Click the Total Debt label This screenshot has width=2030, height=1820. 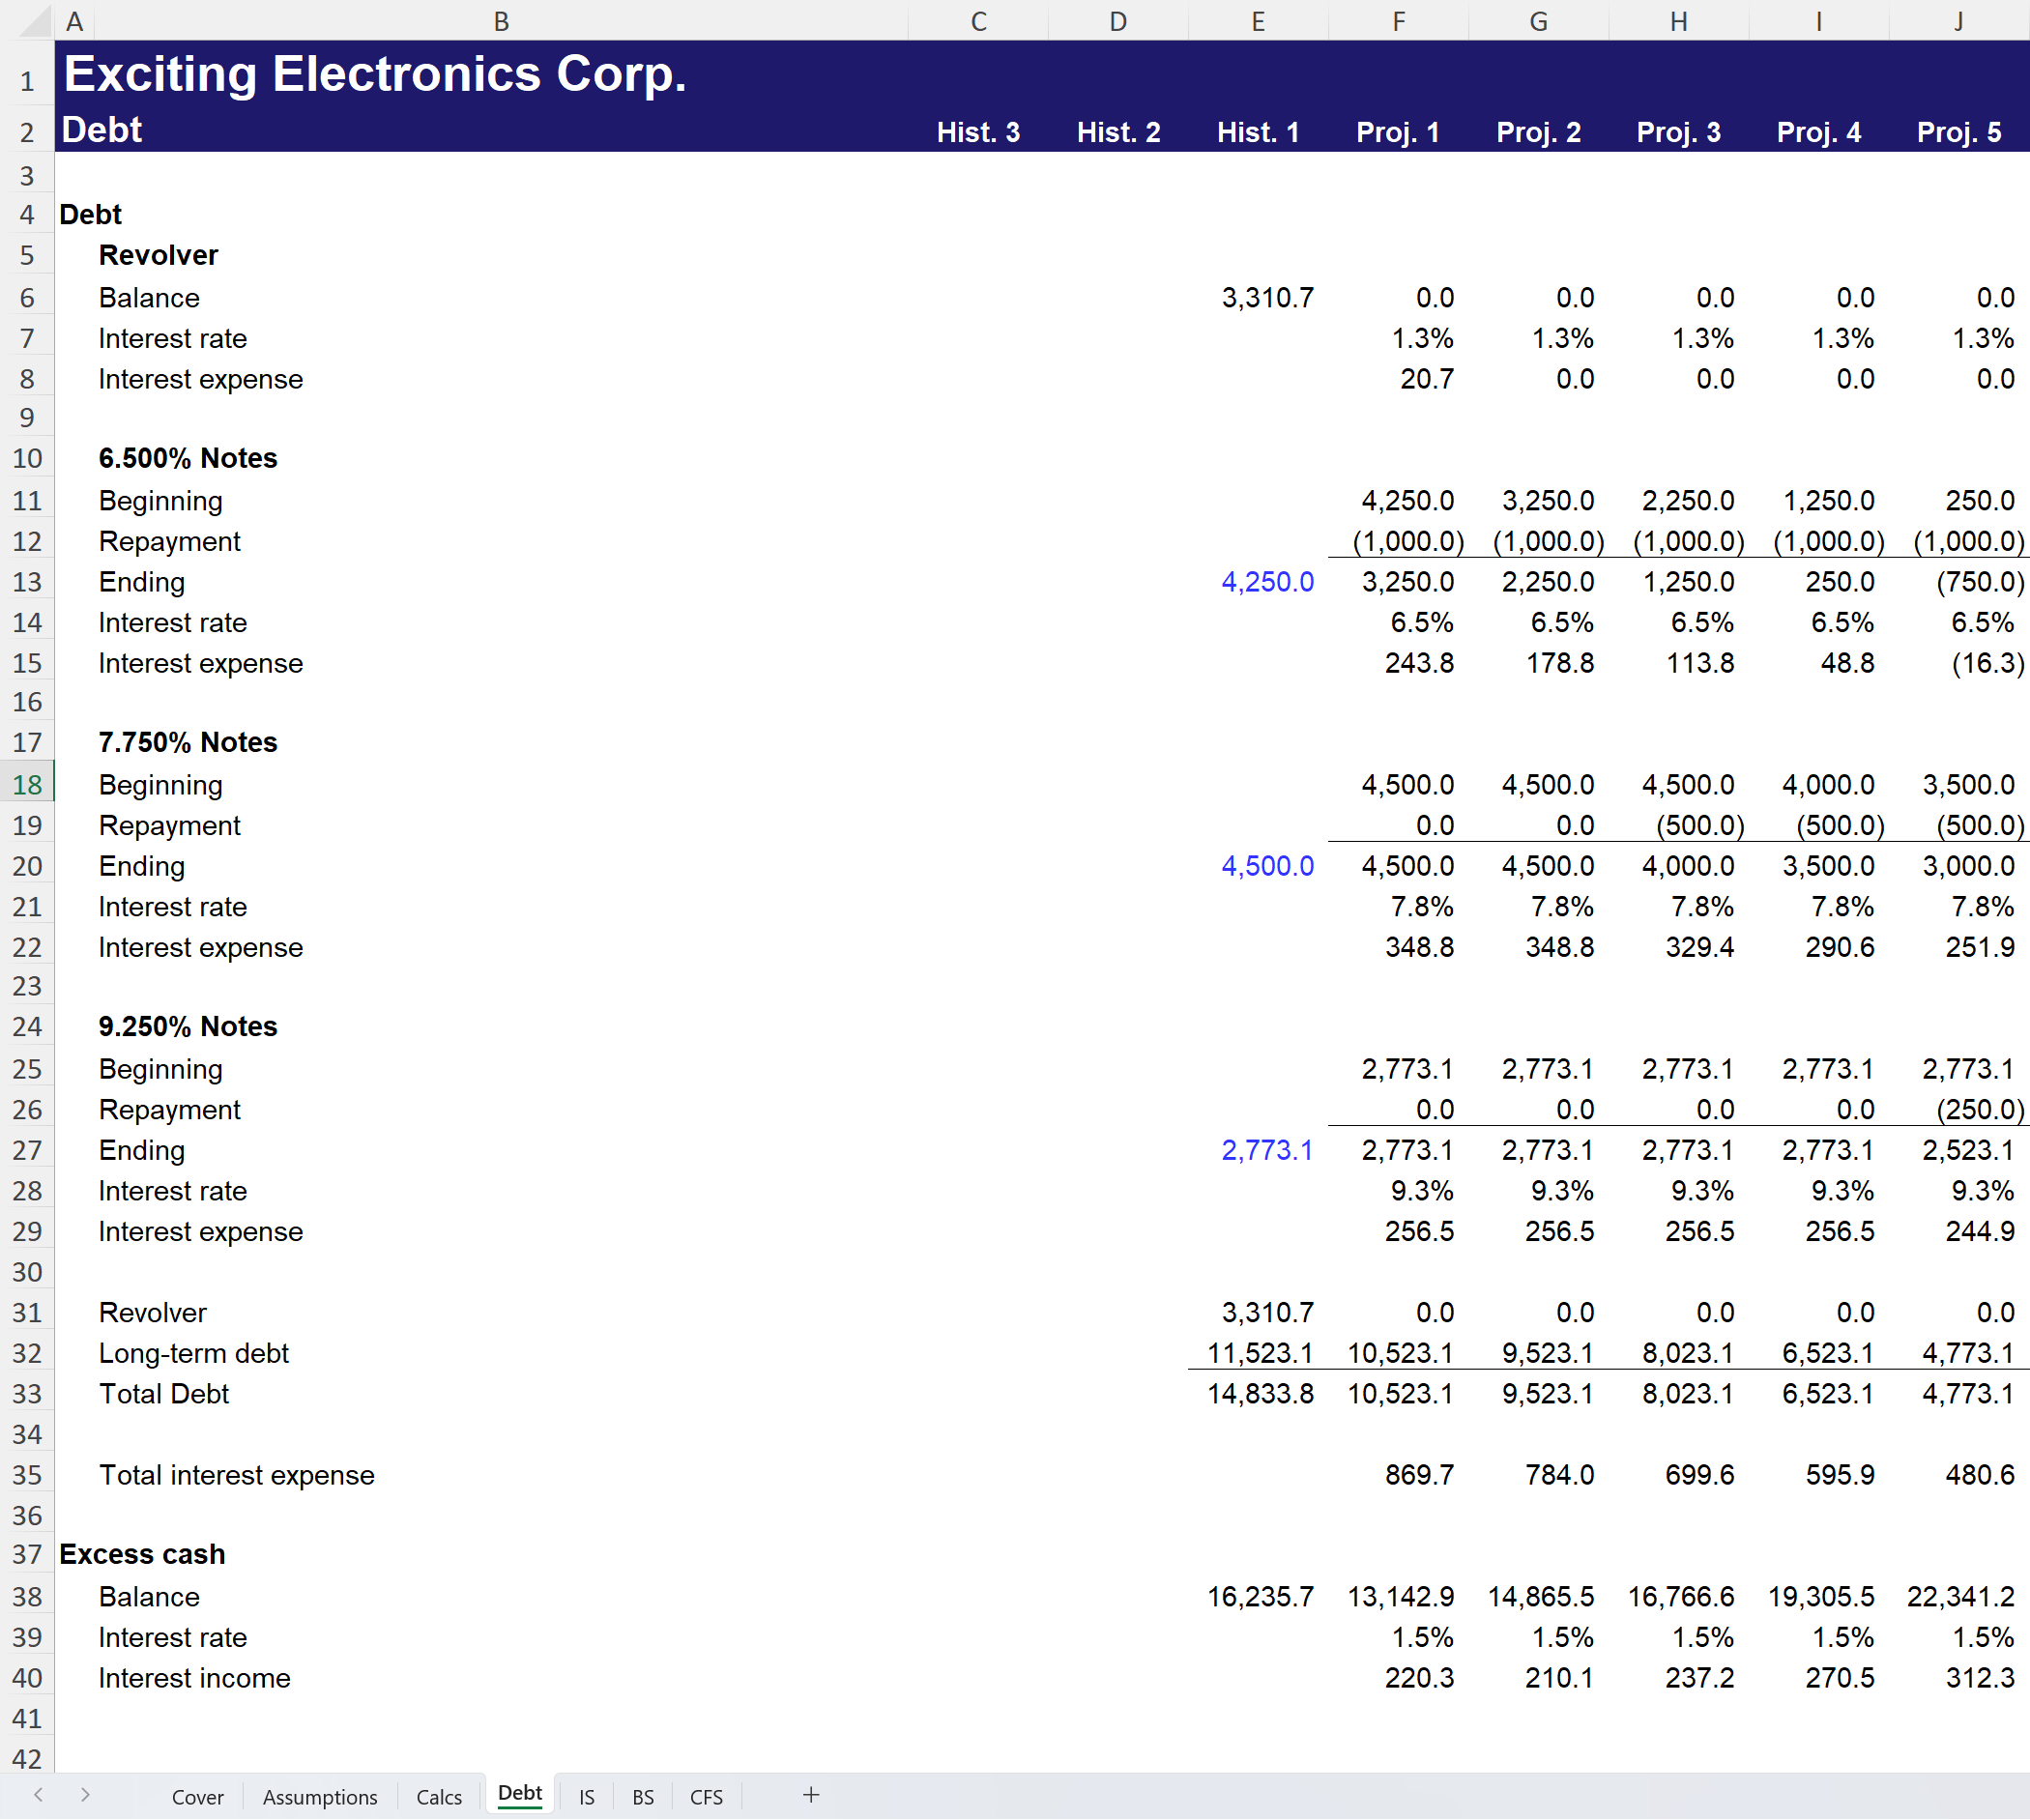pos(164,1394)
